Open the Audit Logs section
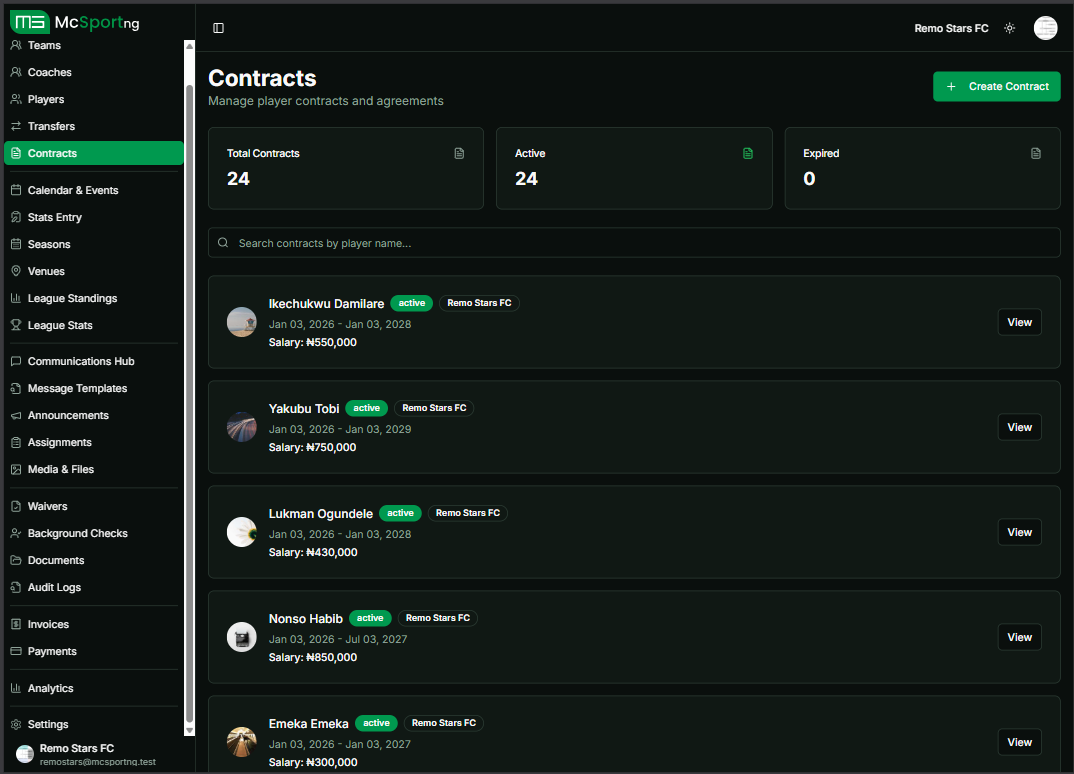 pos(54,588)
